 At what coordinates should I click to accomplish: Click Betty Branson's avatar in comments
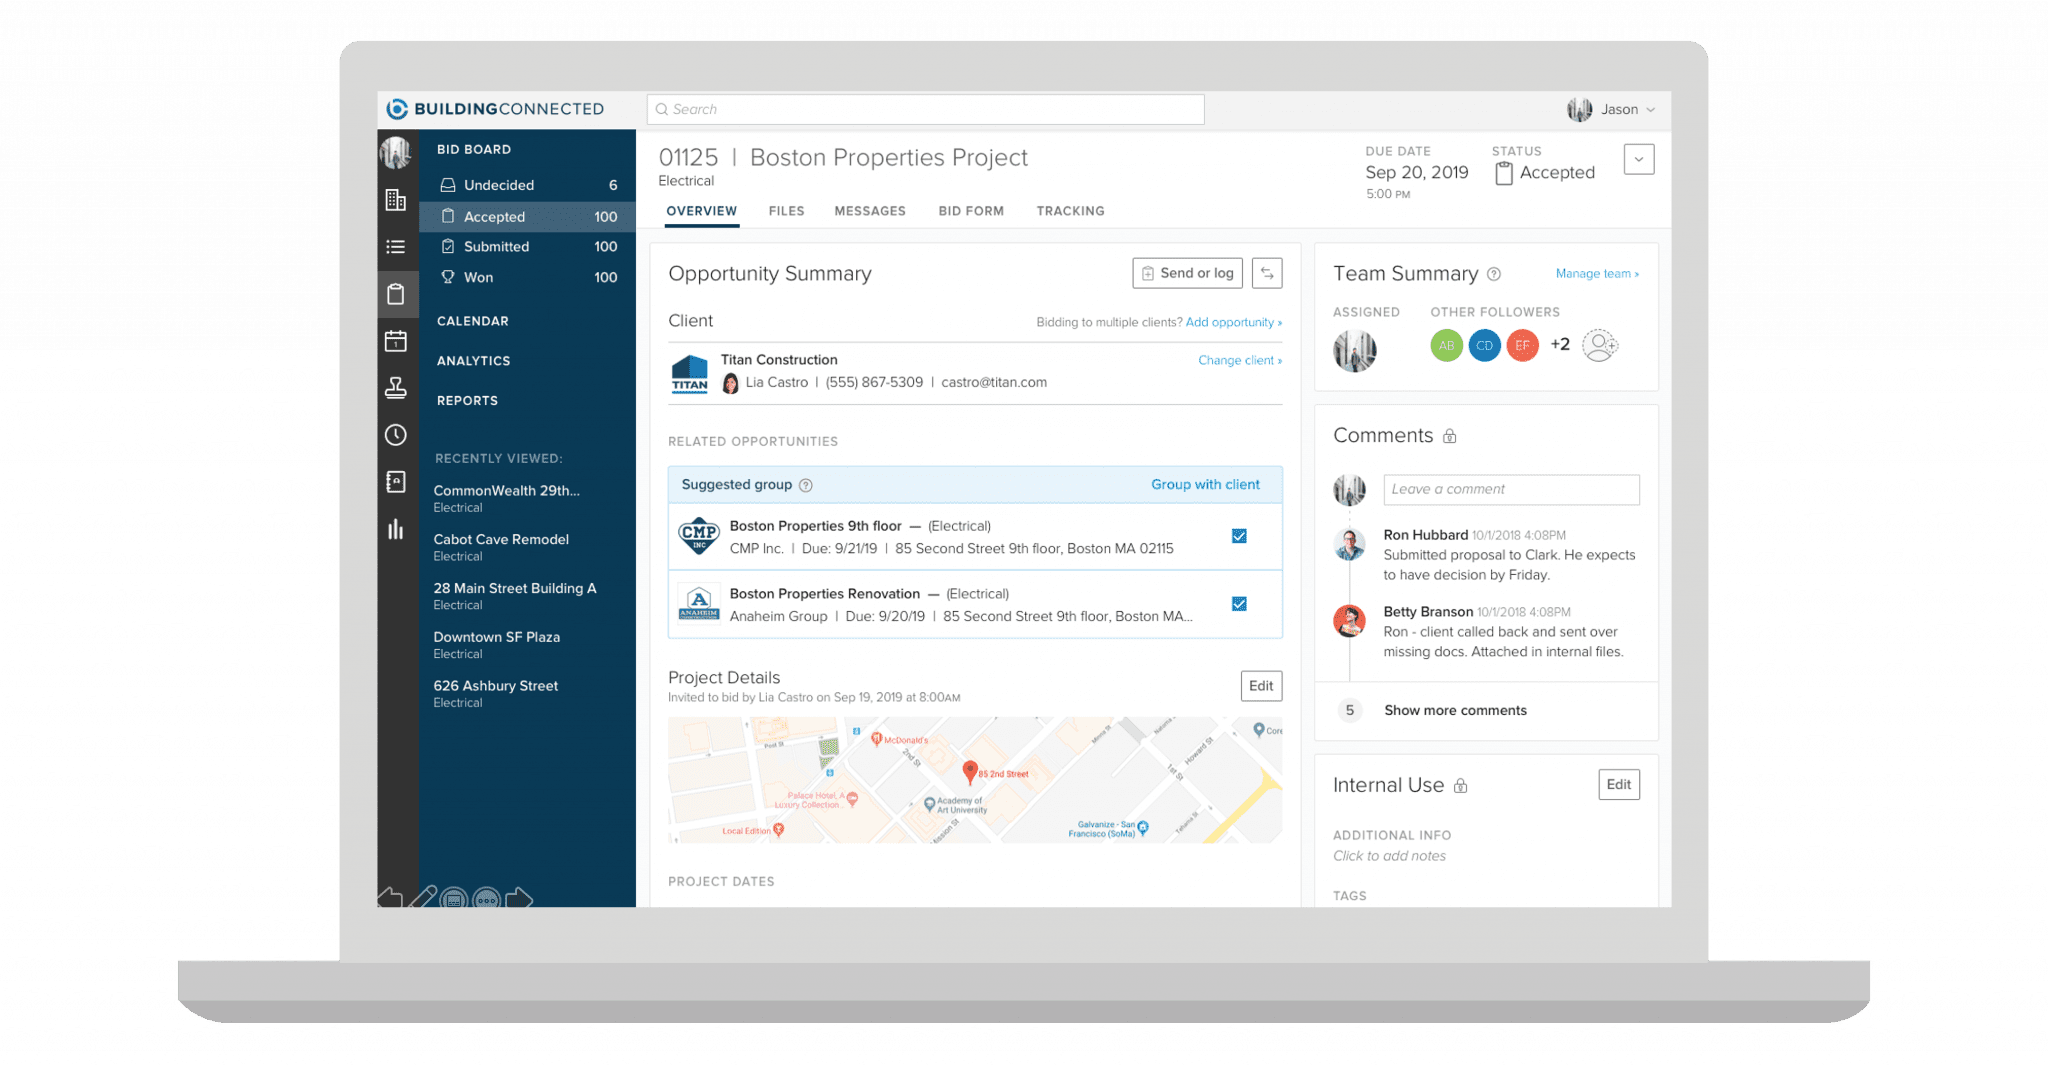click(1350, 621)
